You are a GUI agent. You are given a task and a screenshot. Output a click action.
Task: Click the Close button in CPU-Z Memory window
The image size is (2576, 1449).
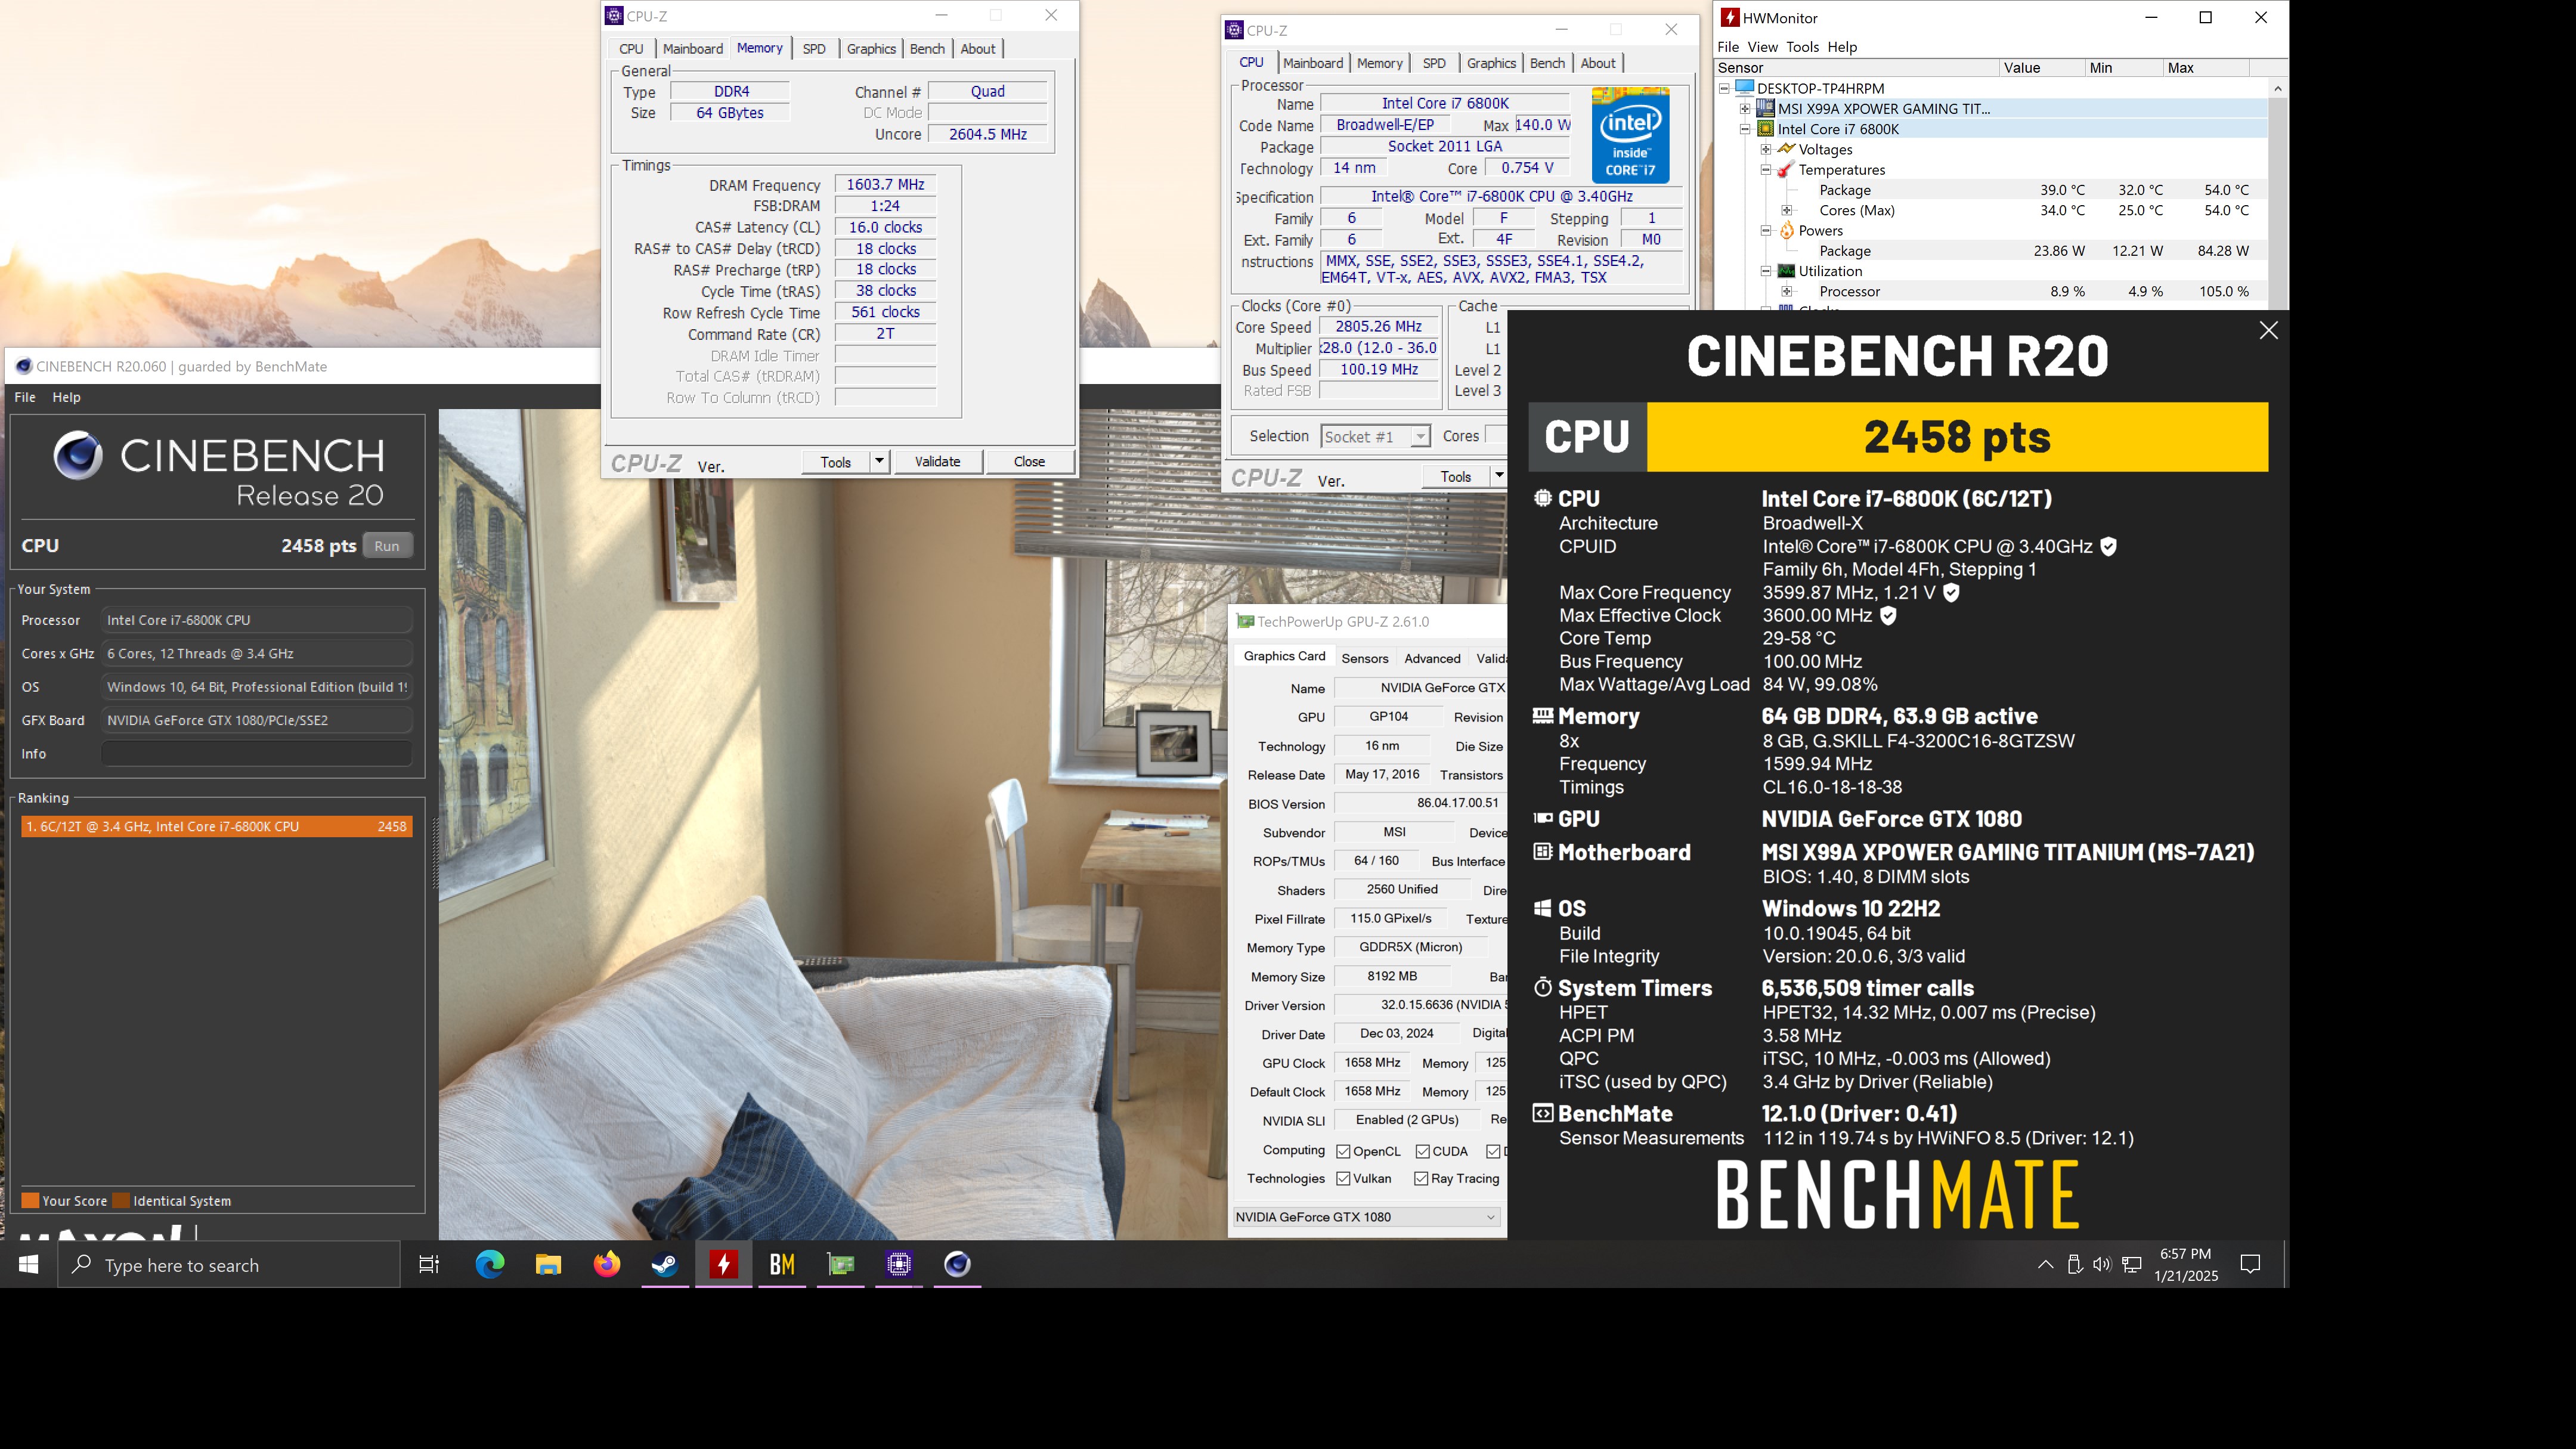(x=1029, y=461)
